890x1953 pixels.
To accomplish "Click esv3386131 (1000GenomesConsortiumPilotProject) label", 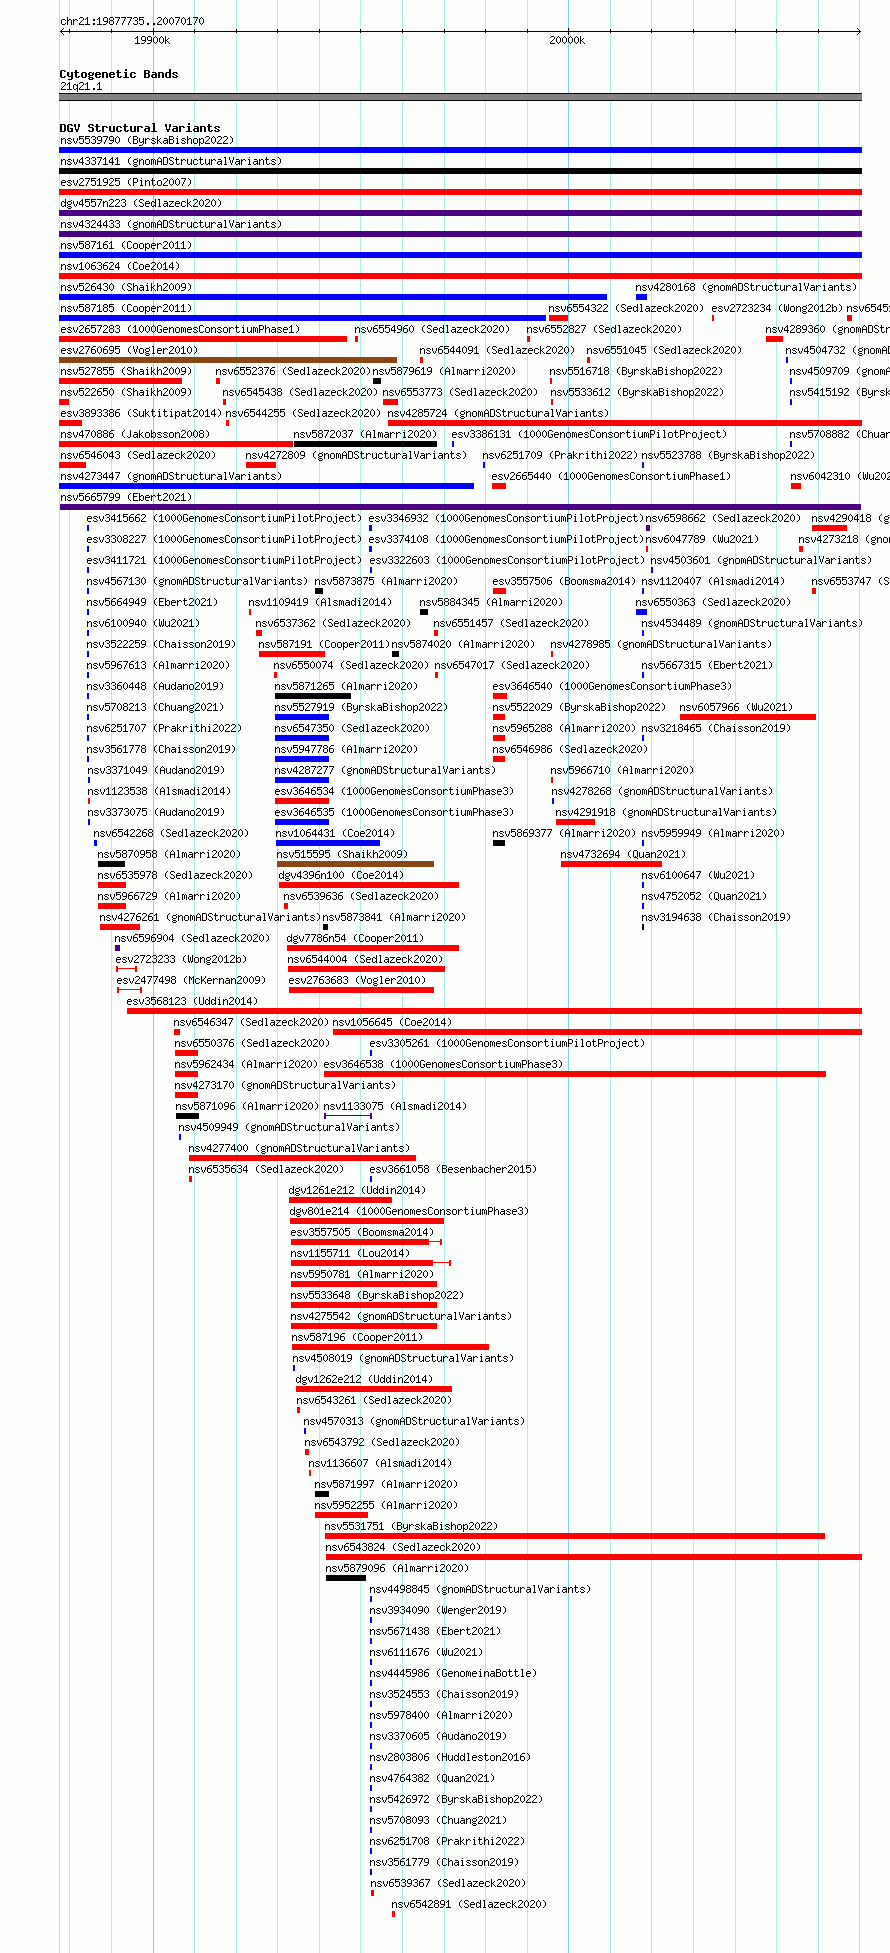I will coord(589,434).
